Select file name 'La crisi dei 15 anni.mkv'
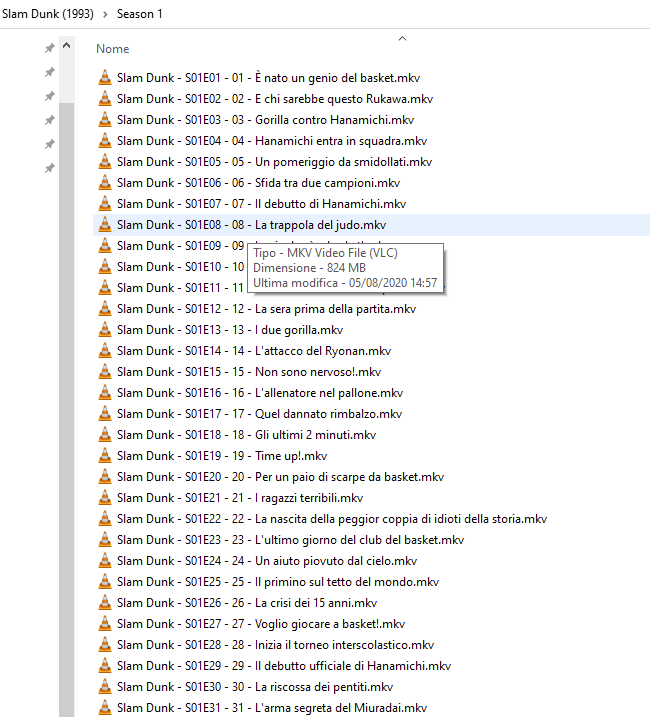This screenshot has width=650, height=717. (x=316, y=604)
